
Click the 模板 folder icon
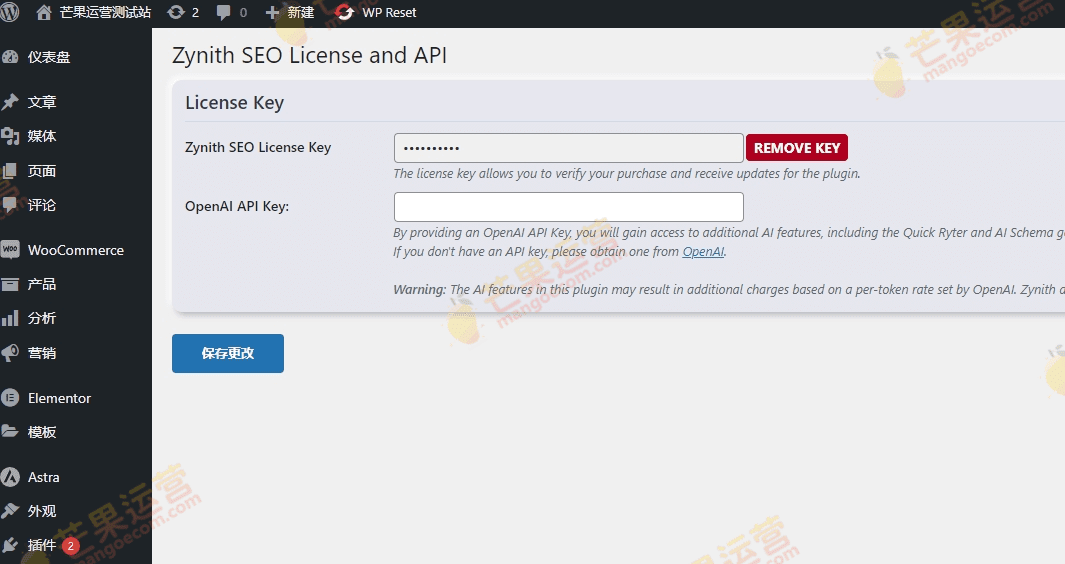tap(10, 431)
